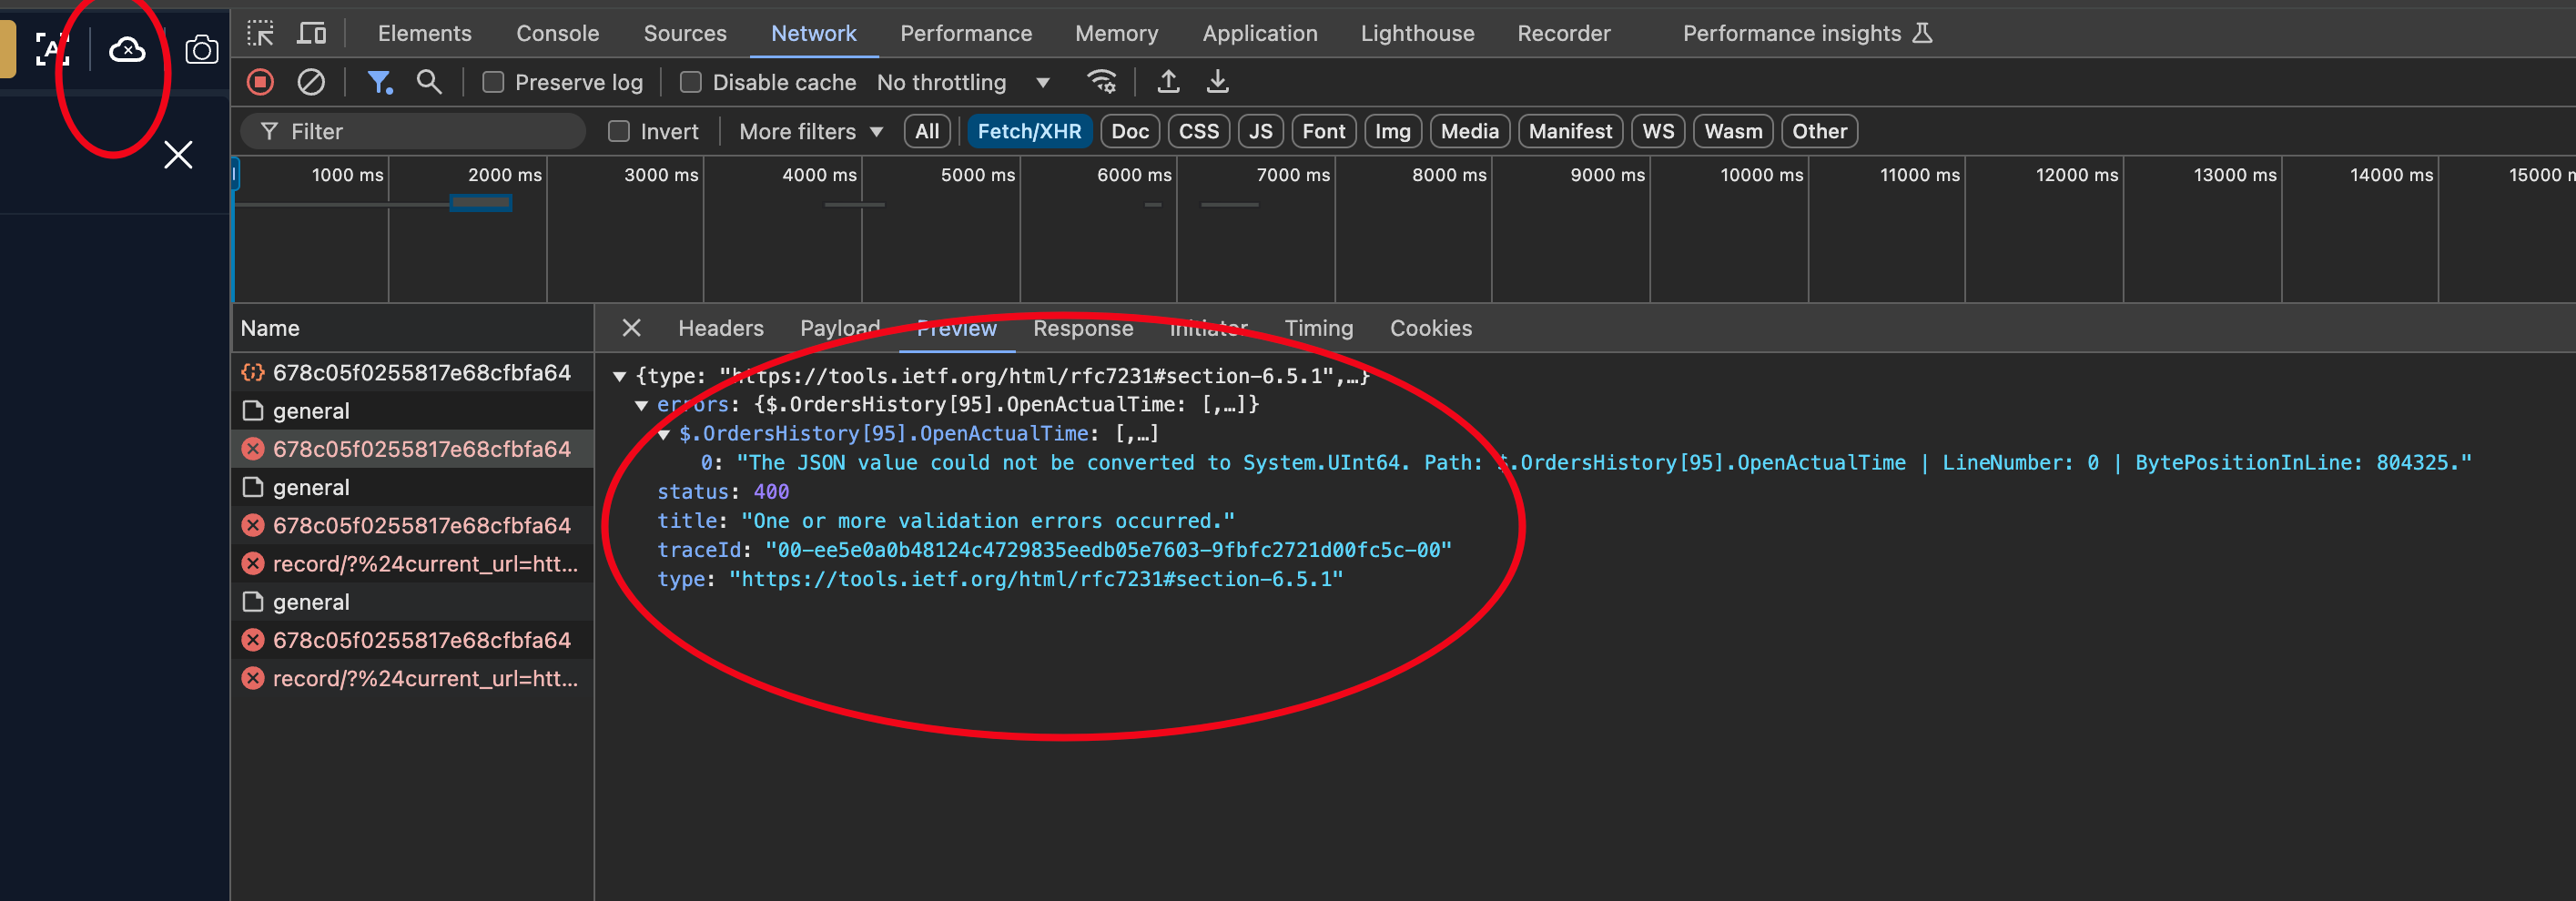Toggle the Other filter
The image size is (2576, 901).
(1819, 131)
